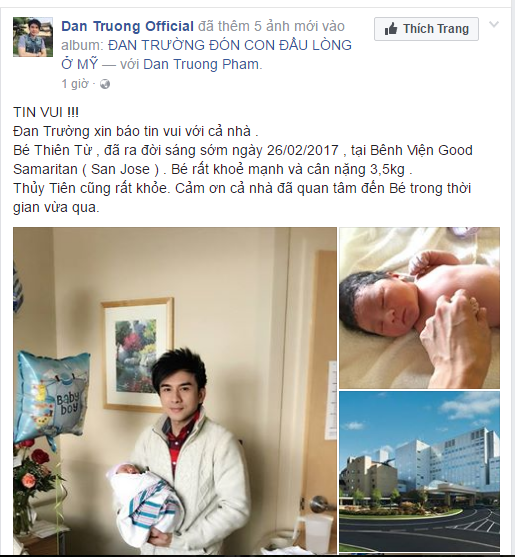Like the page with Thích Trang button

426,29
